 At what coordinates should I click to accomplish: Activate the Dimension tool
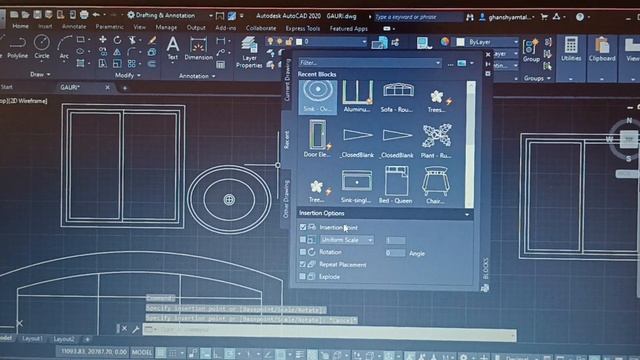(198, 49)
